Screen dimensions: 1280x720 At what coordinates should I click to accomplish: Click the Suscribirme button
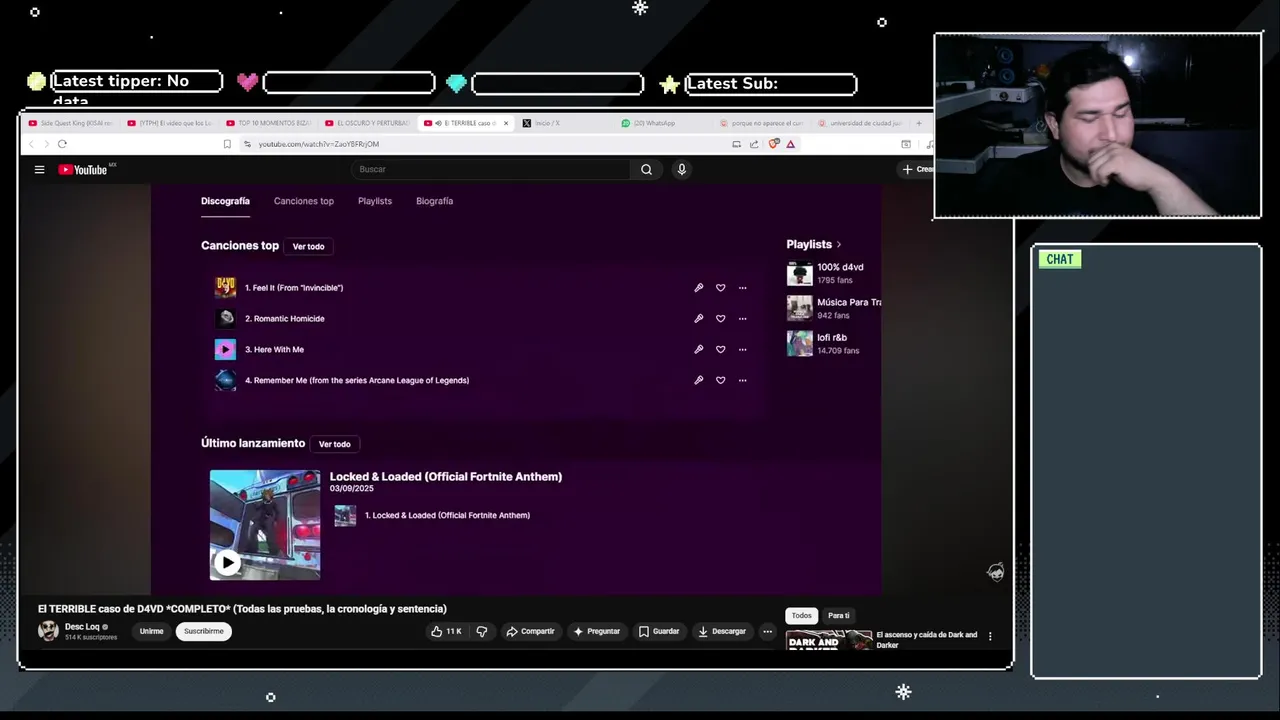pyautogui.click(x=204, y=631)
